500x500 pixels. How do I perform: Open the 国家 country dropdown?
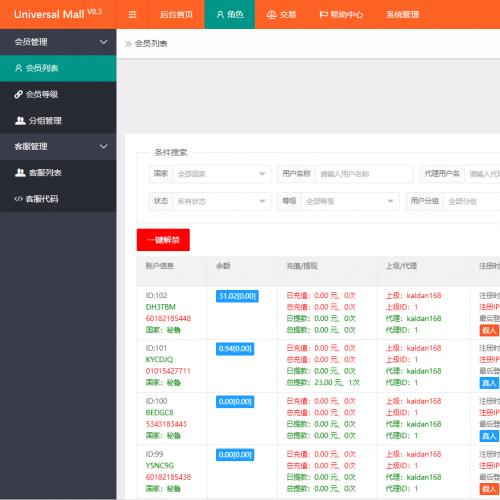click(x=222, y=174)
